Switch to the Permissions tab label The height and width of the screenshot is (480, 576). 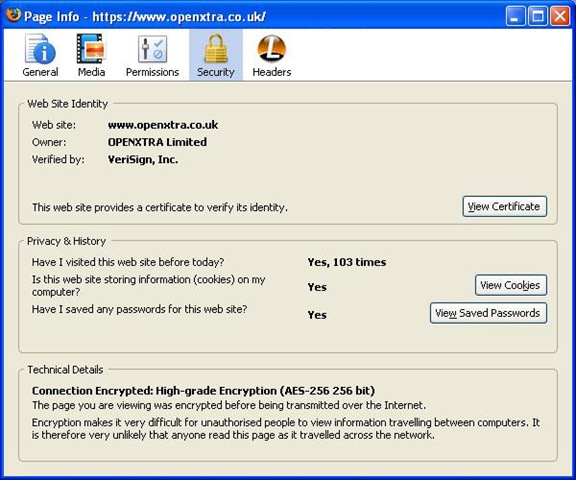(x=152, y=72)
